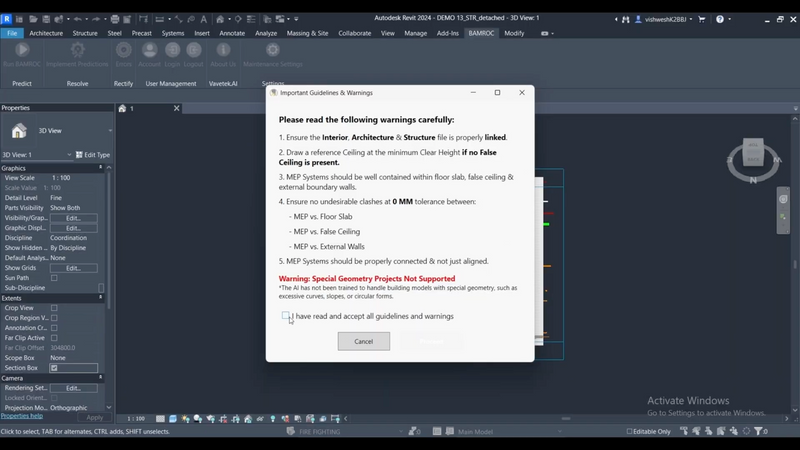Click Edit button for Visibility/Graphics
This screenshot has width=800, height=450.
pyautogui.click(x=73, y=218)
